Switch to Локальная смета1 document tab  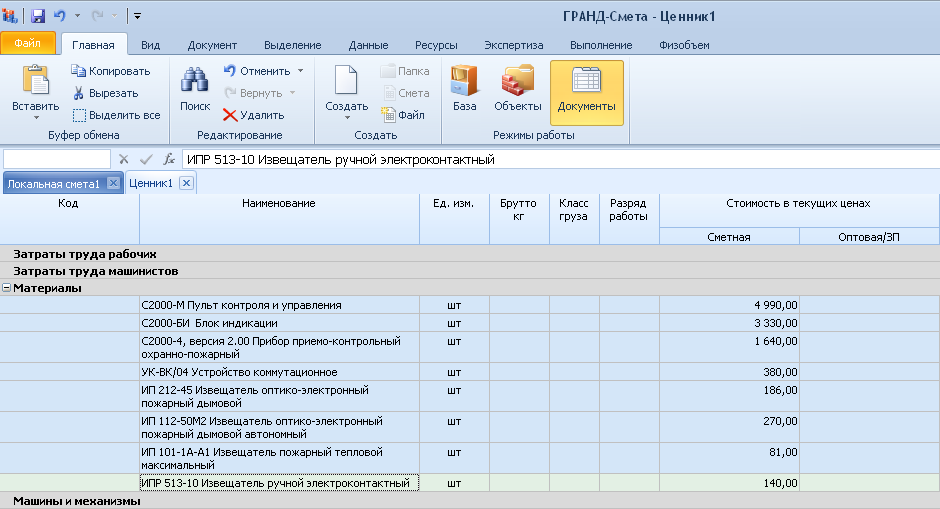(53, 184)
